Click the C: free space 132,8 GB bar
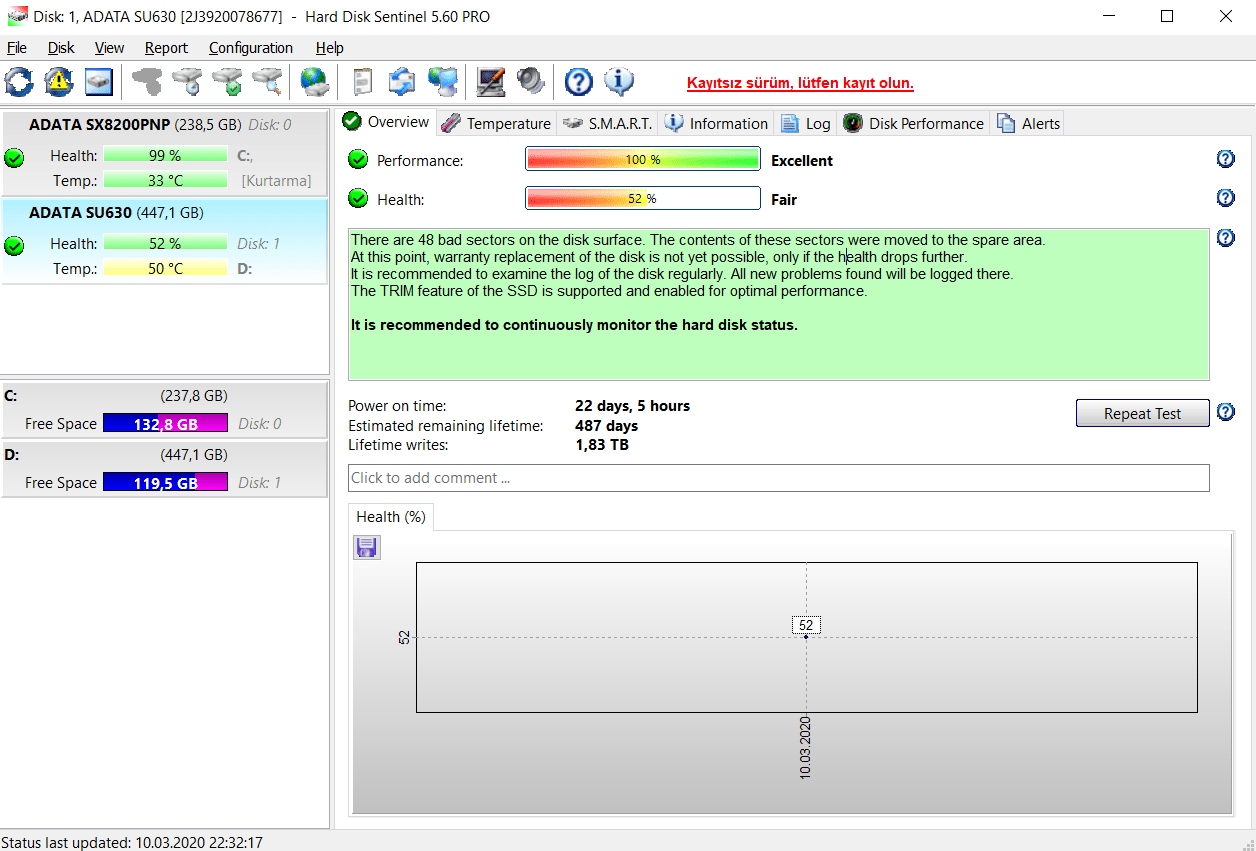 pyautogui.click(x=165, y=423)
